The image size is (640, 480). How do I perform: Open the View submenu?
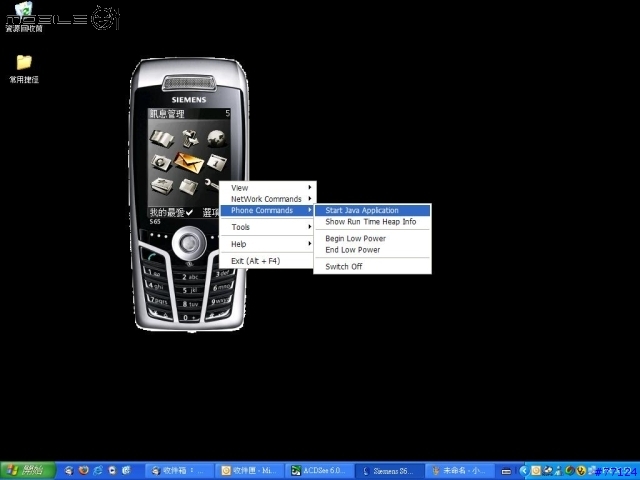pos(268,187)
